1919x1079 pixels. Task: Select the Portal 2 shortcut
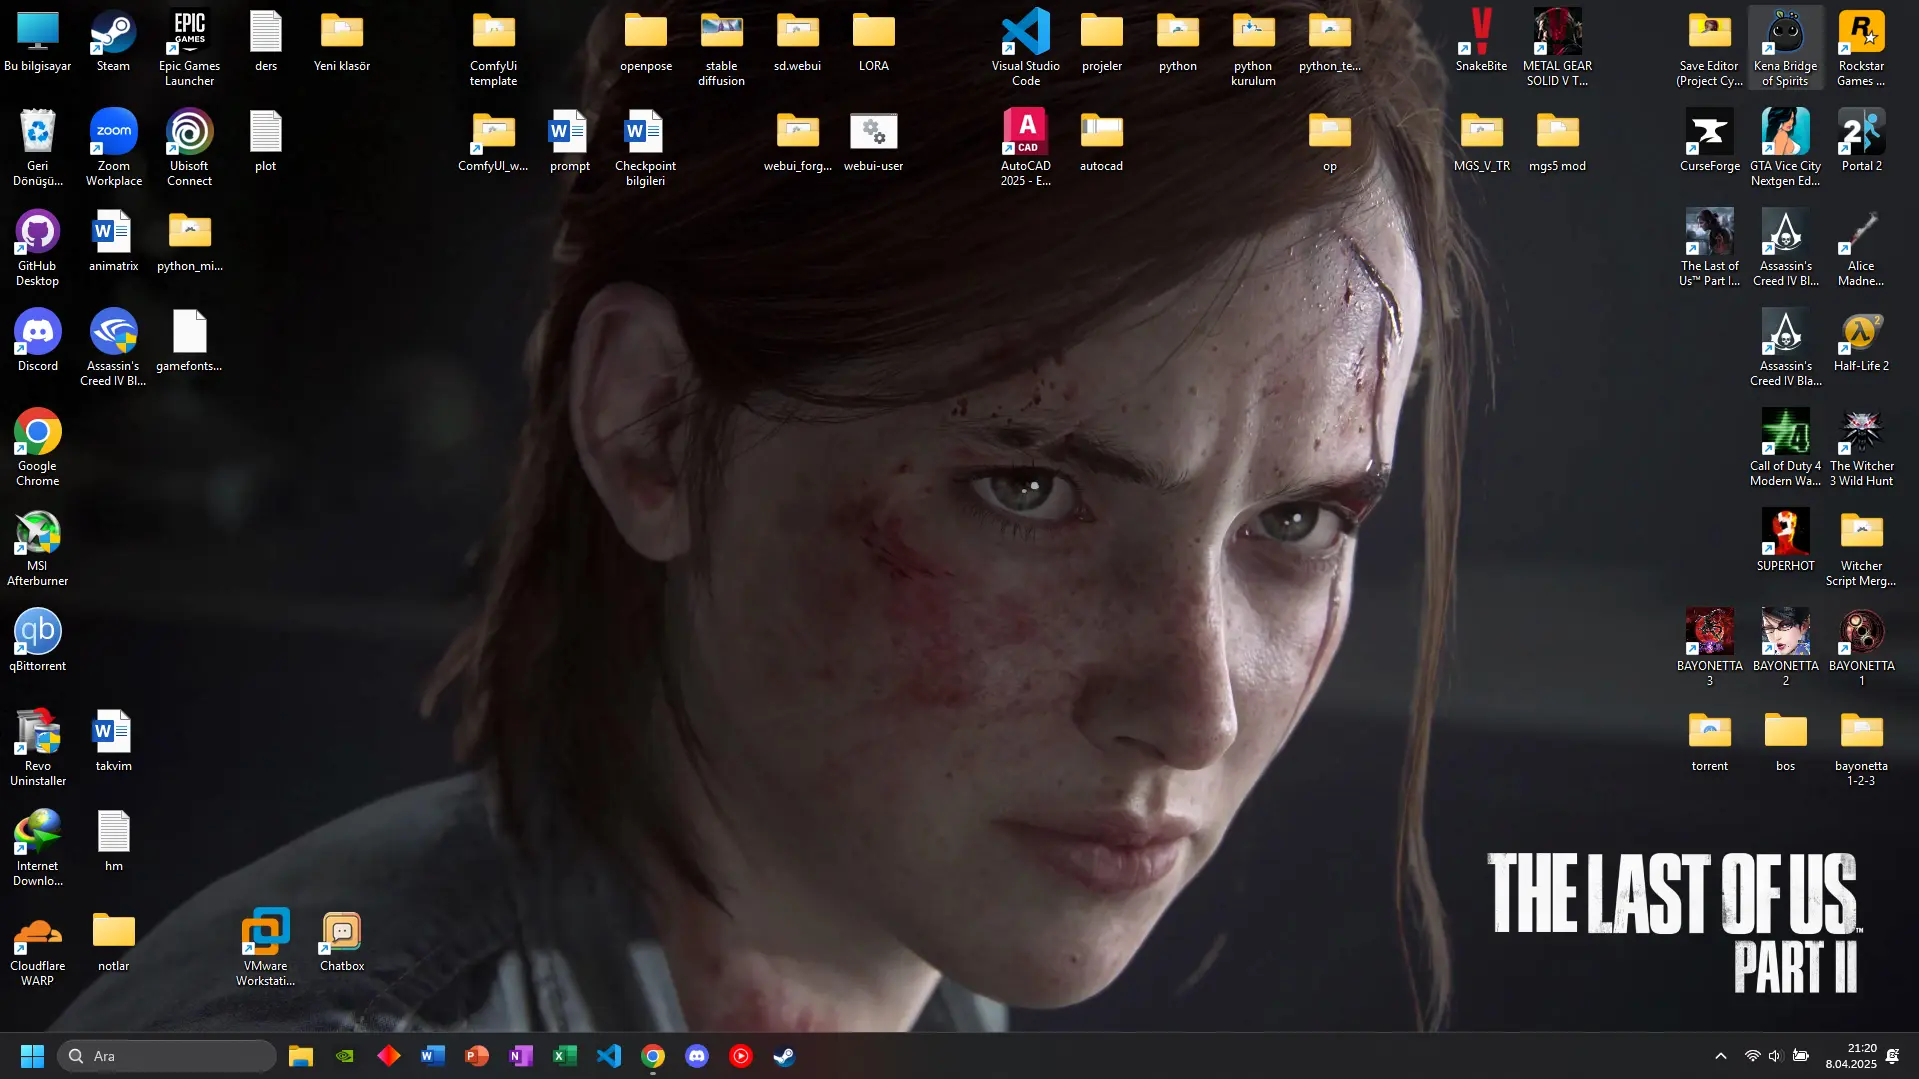point(1861,142)
